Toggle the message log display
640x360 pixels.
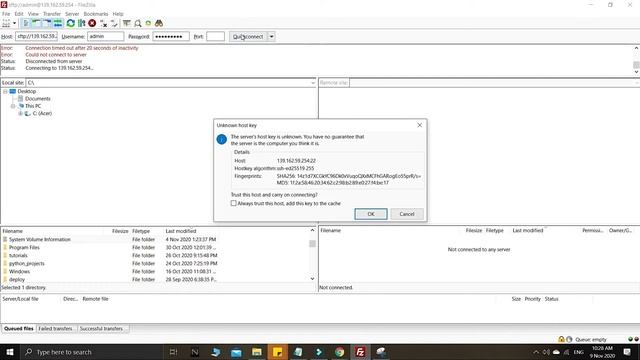[x=26, y=23]
